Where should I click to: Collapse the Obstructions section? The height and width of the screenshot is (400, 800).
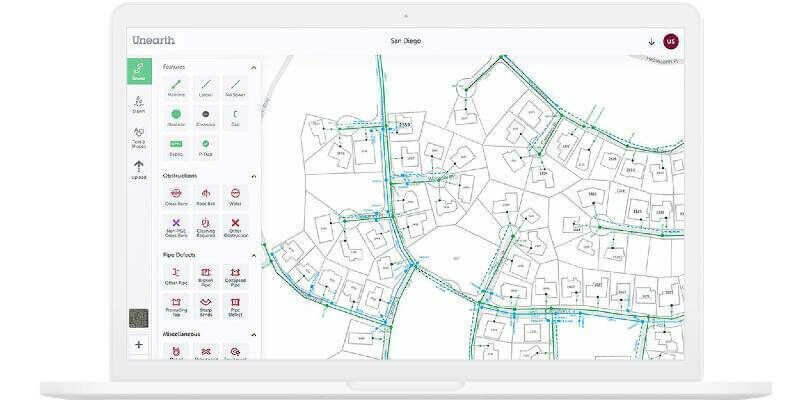[254, 176]
